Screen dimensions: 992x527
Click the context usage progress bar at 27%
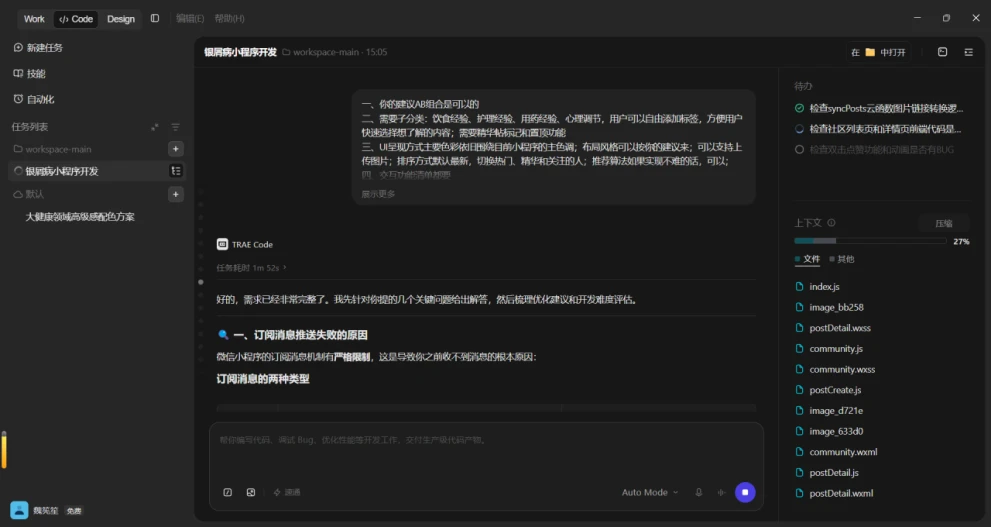(870, 241)
